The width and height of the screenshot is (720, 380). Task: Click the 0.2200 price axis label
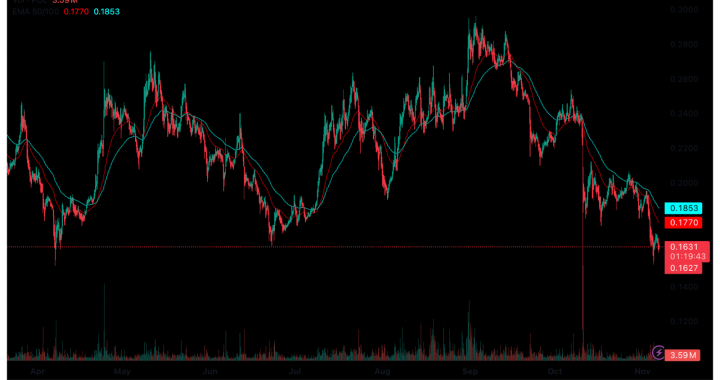click(684, 149)
